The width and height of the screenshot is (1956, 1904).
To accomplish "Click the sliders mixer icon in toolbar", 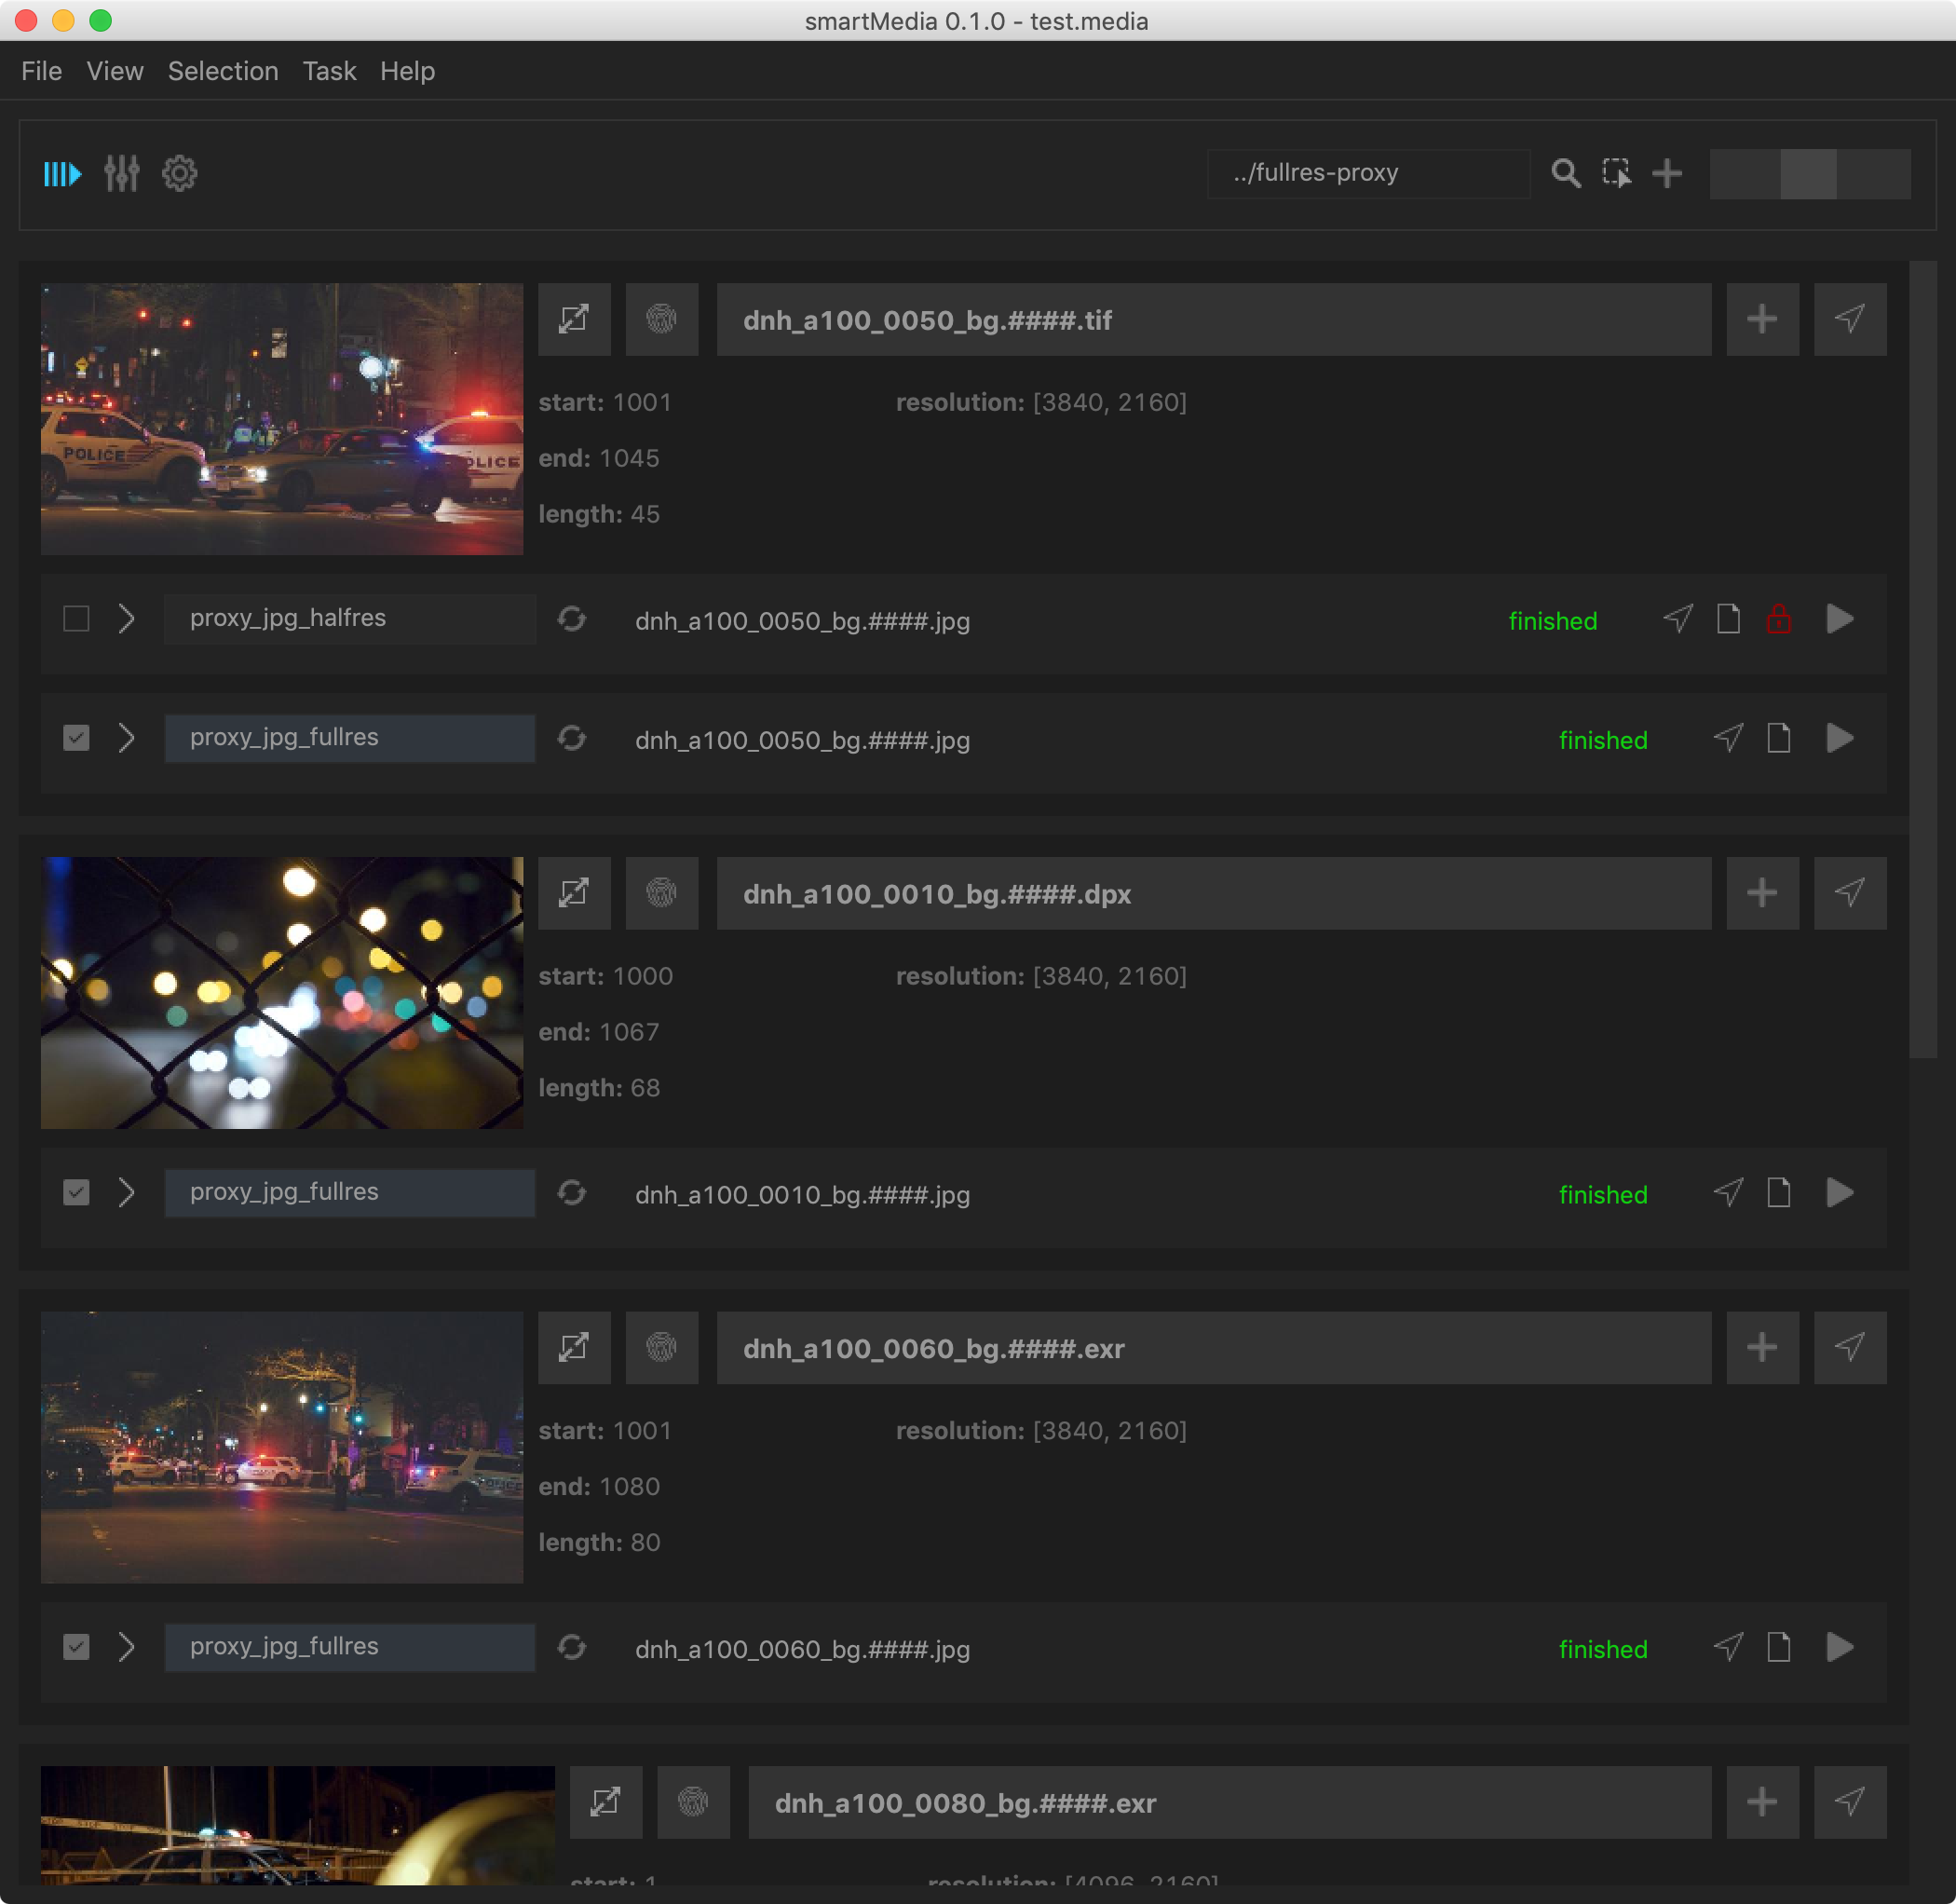I will click(x=121, y=174).
